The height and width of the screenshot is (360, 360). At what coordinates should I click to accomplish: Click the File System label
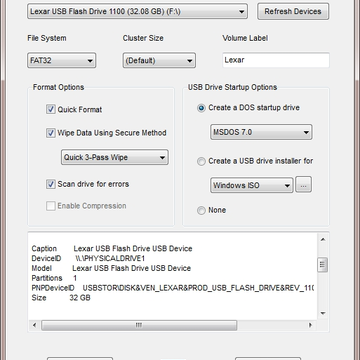pos(47,38)
